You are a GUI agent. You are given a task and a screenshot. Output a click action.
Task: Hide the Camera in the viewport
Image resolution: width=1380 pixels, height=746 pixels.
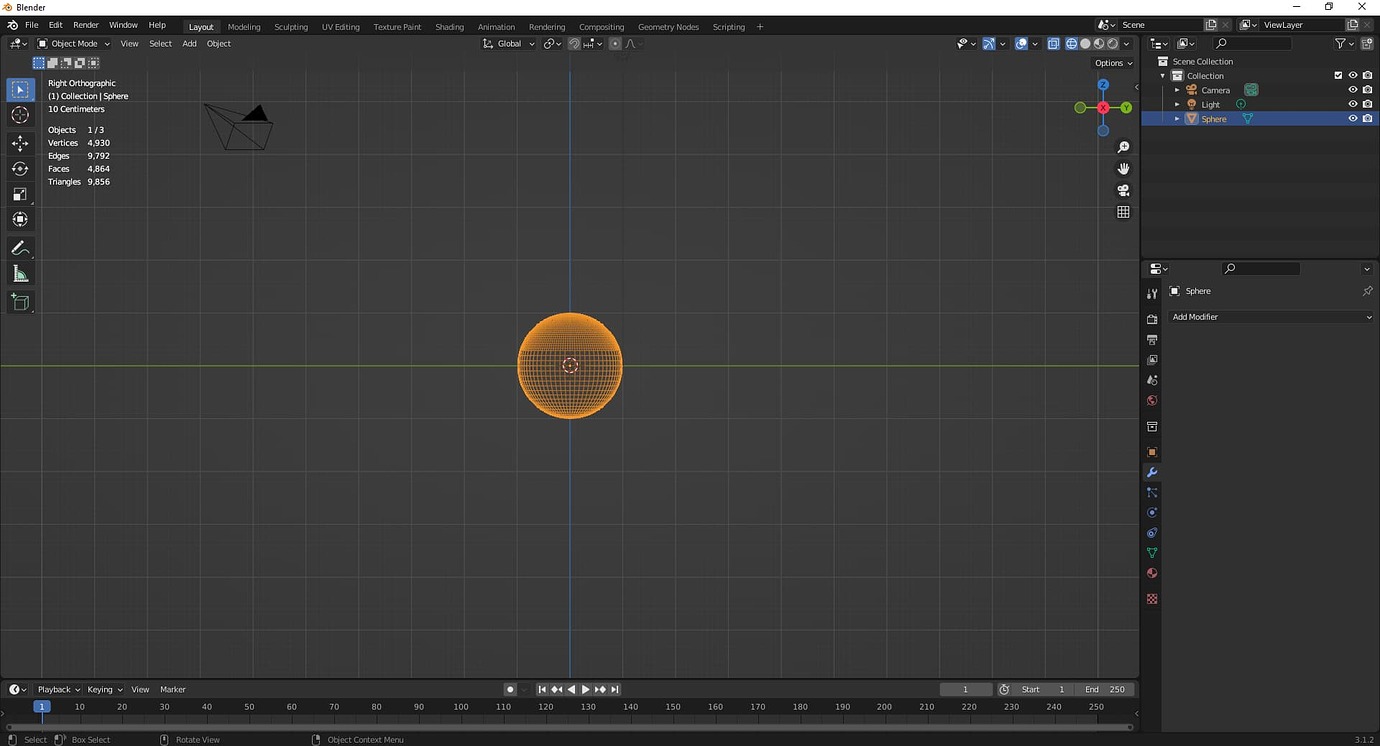point(1353,89)
